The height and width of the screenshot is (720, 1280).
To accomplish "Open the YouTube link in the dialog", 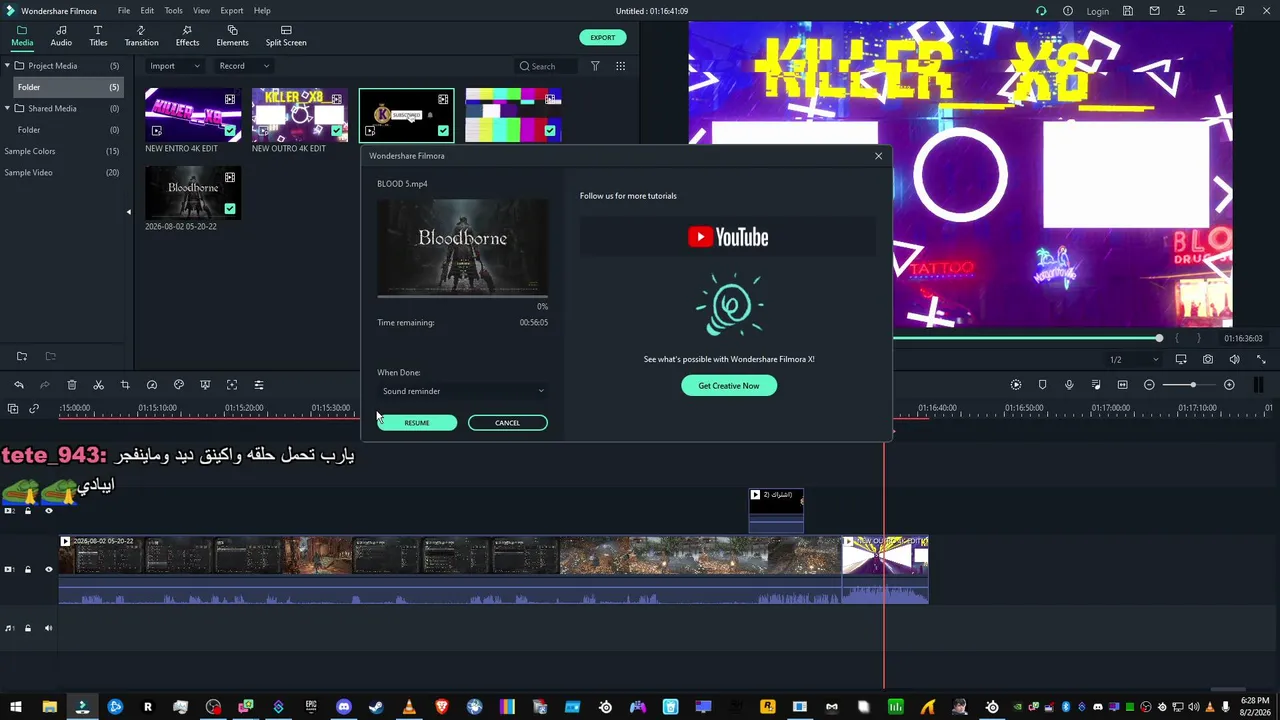I will 728,237.
